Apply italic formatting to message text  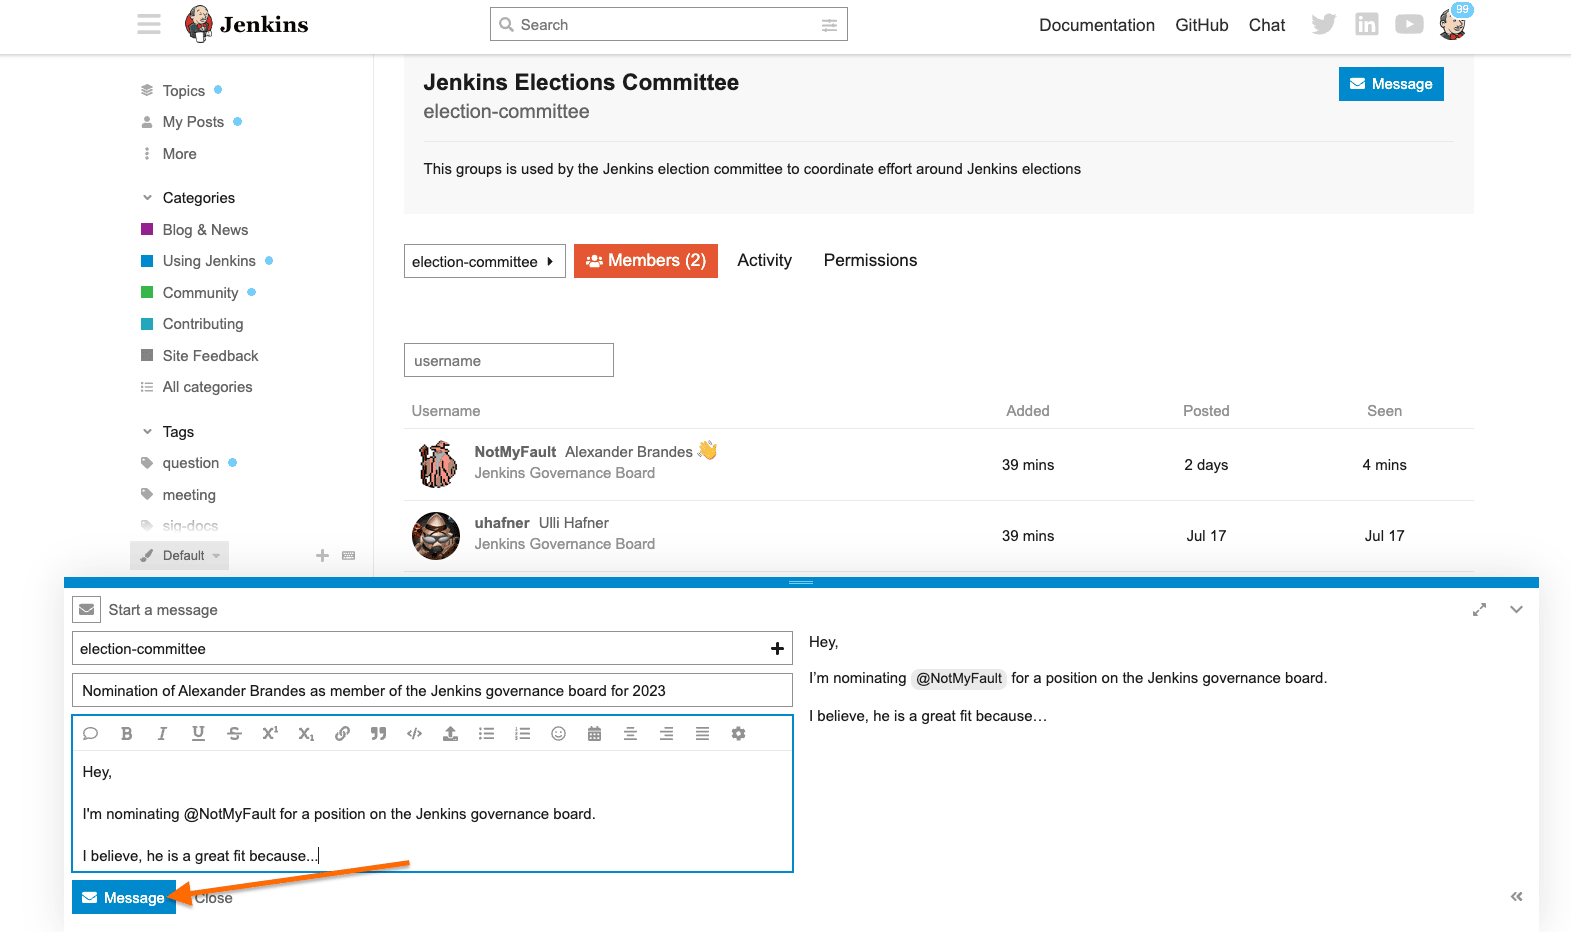coord(162,734)
